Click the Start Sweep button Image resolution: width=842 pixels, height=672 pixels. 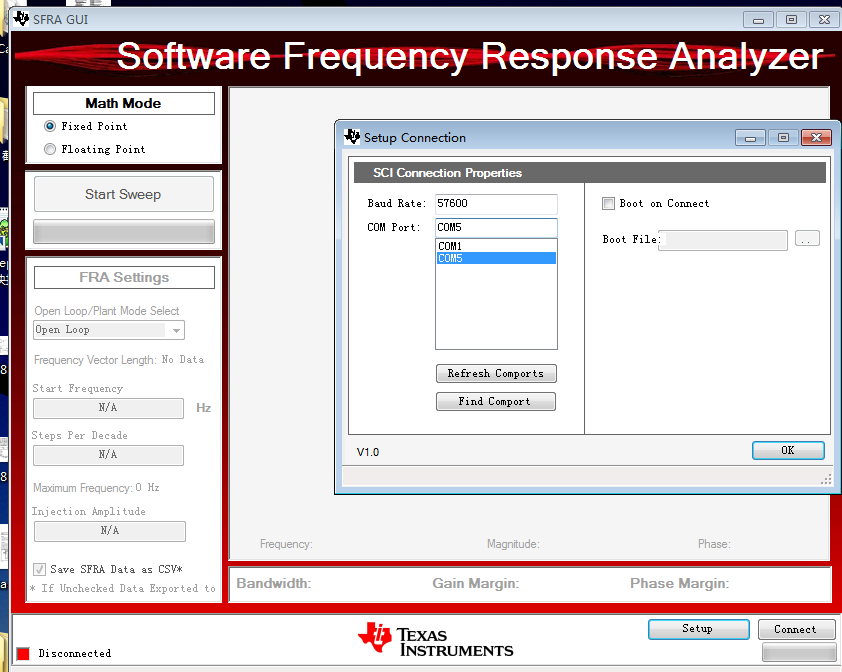124,194
